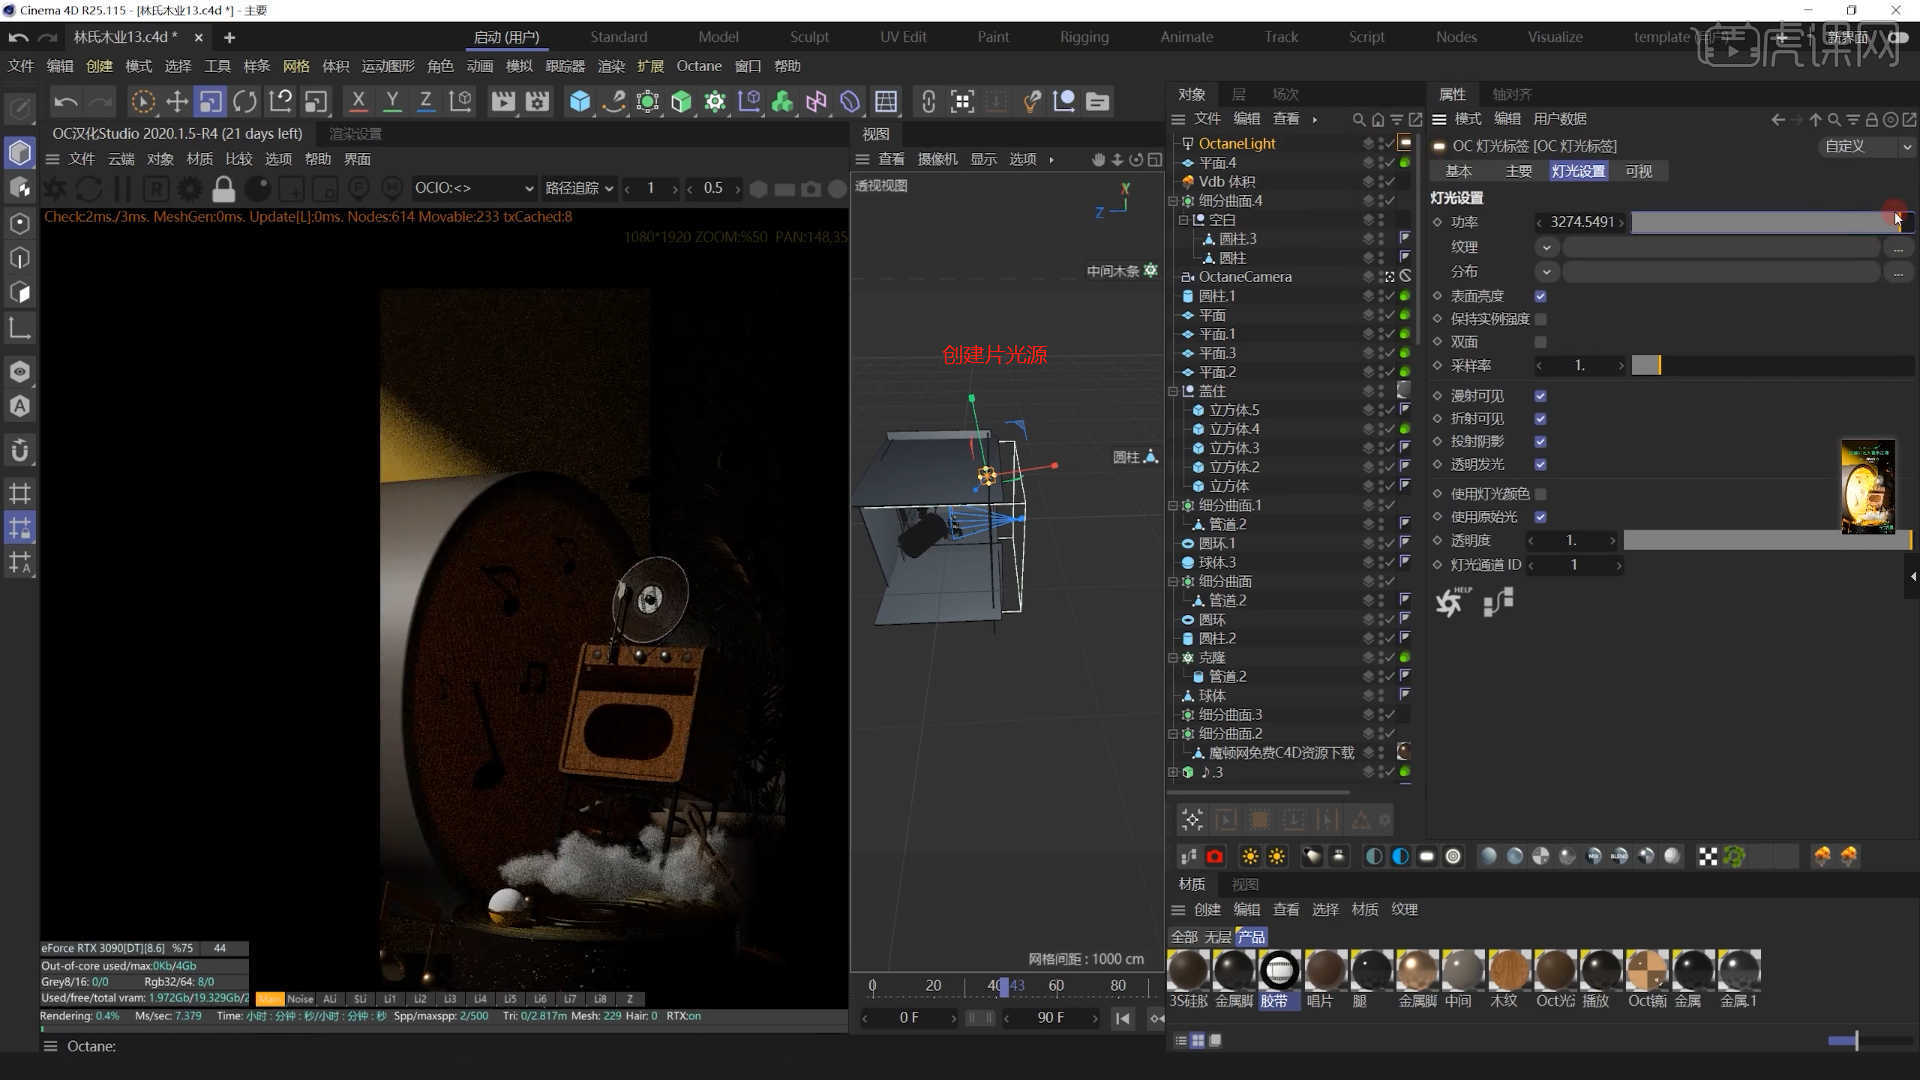Image resolution: width=1920 pixels, height=1080 pixels.
Task: Click the grid floor scene icon
Action: 885,101
